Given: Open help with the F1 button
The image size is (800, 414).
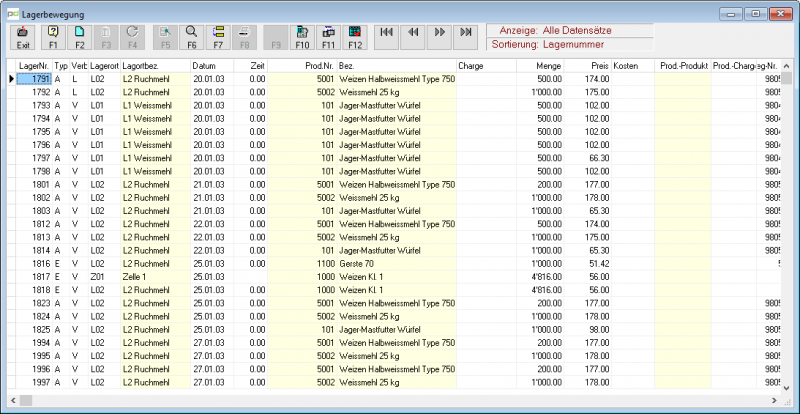Looking at the screenshot, I should click(53, 37).
